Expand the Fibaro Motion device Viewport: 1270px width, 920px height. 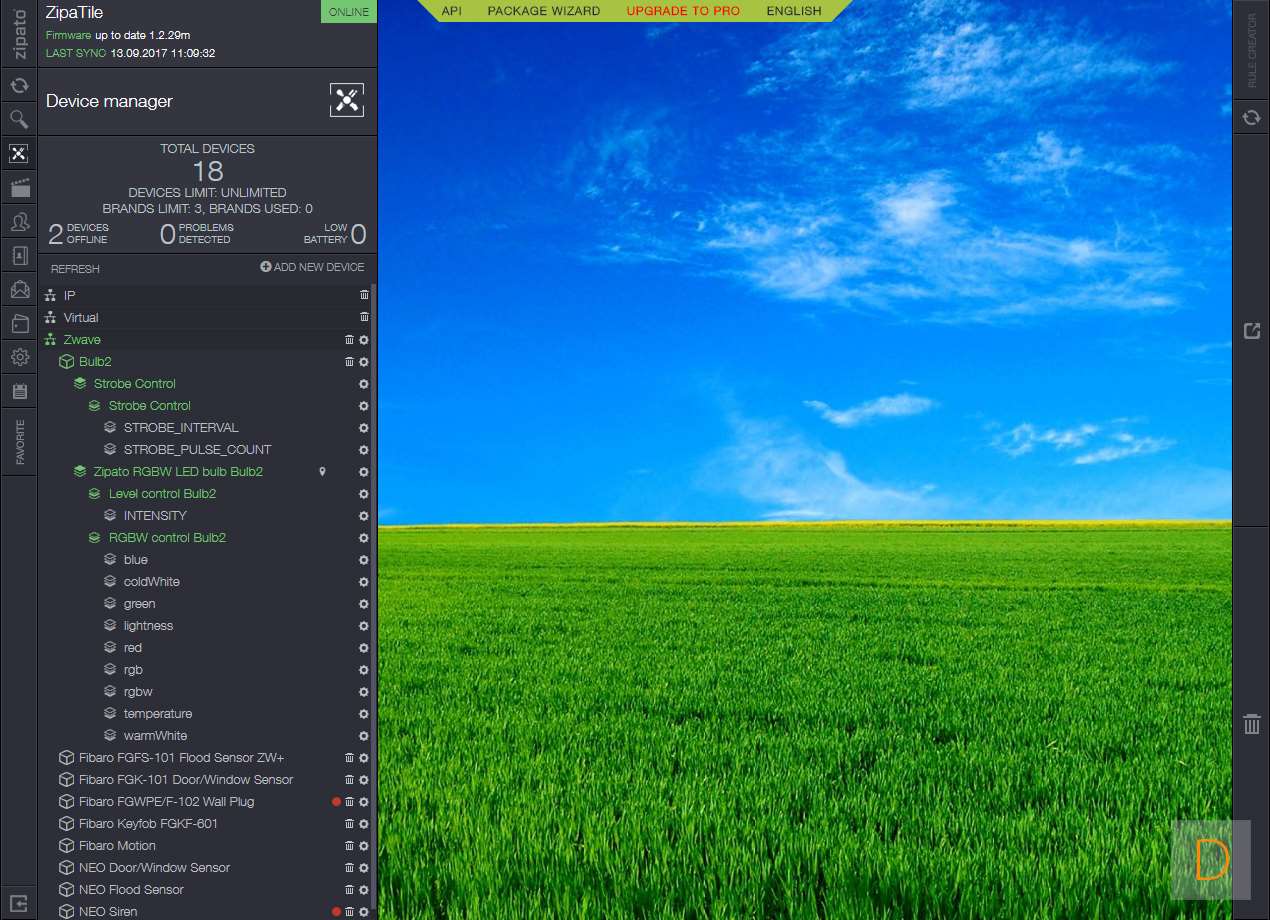[x=67, y=846]
